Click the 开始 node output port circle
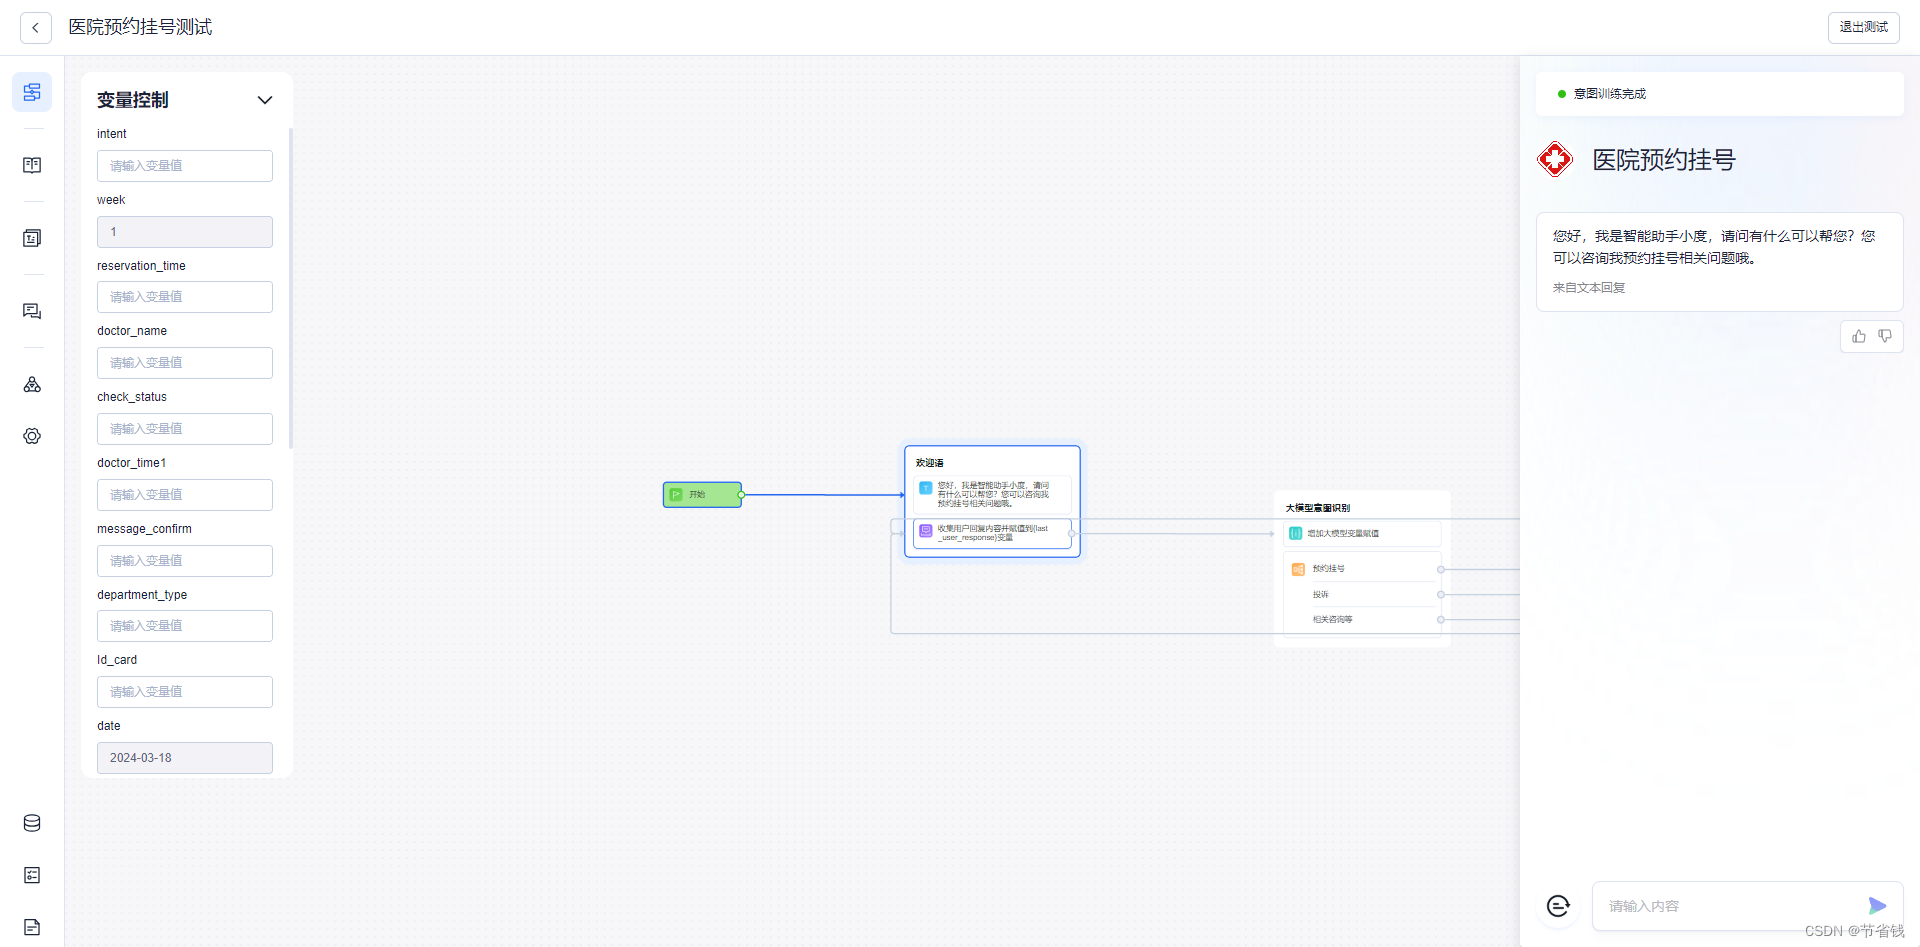The width and height of the screenshot is (1920, 947). [x=741, y=494]
